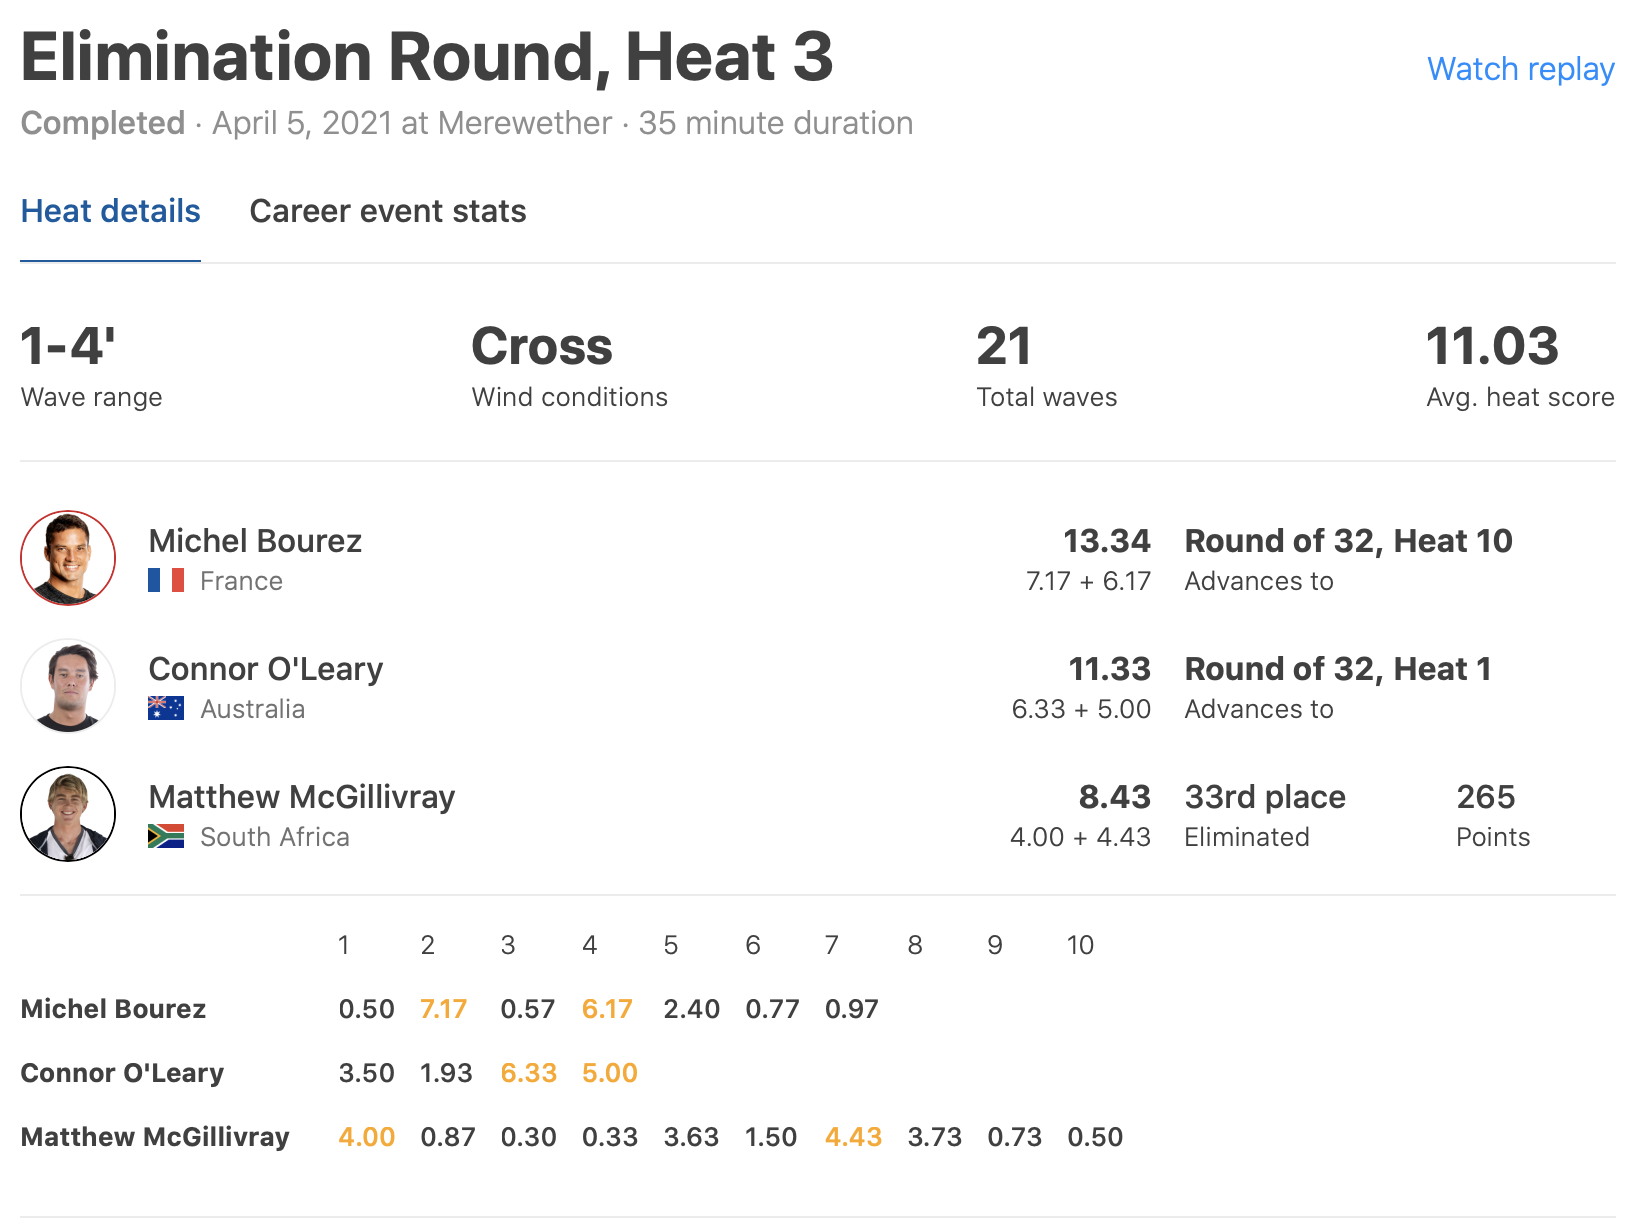Open the Connor O'Leary athlete name link
1642x1230 pixels.
point(265,669)
